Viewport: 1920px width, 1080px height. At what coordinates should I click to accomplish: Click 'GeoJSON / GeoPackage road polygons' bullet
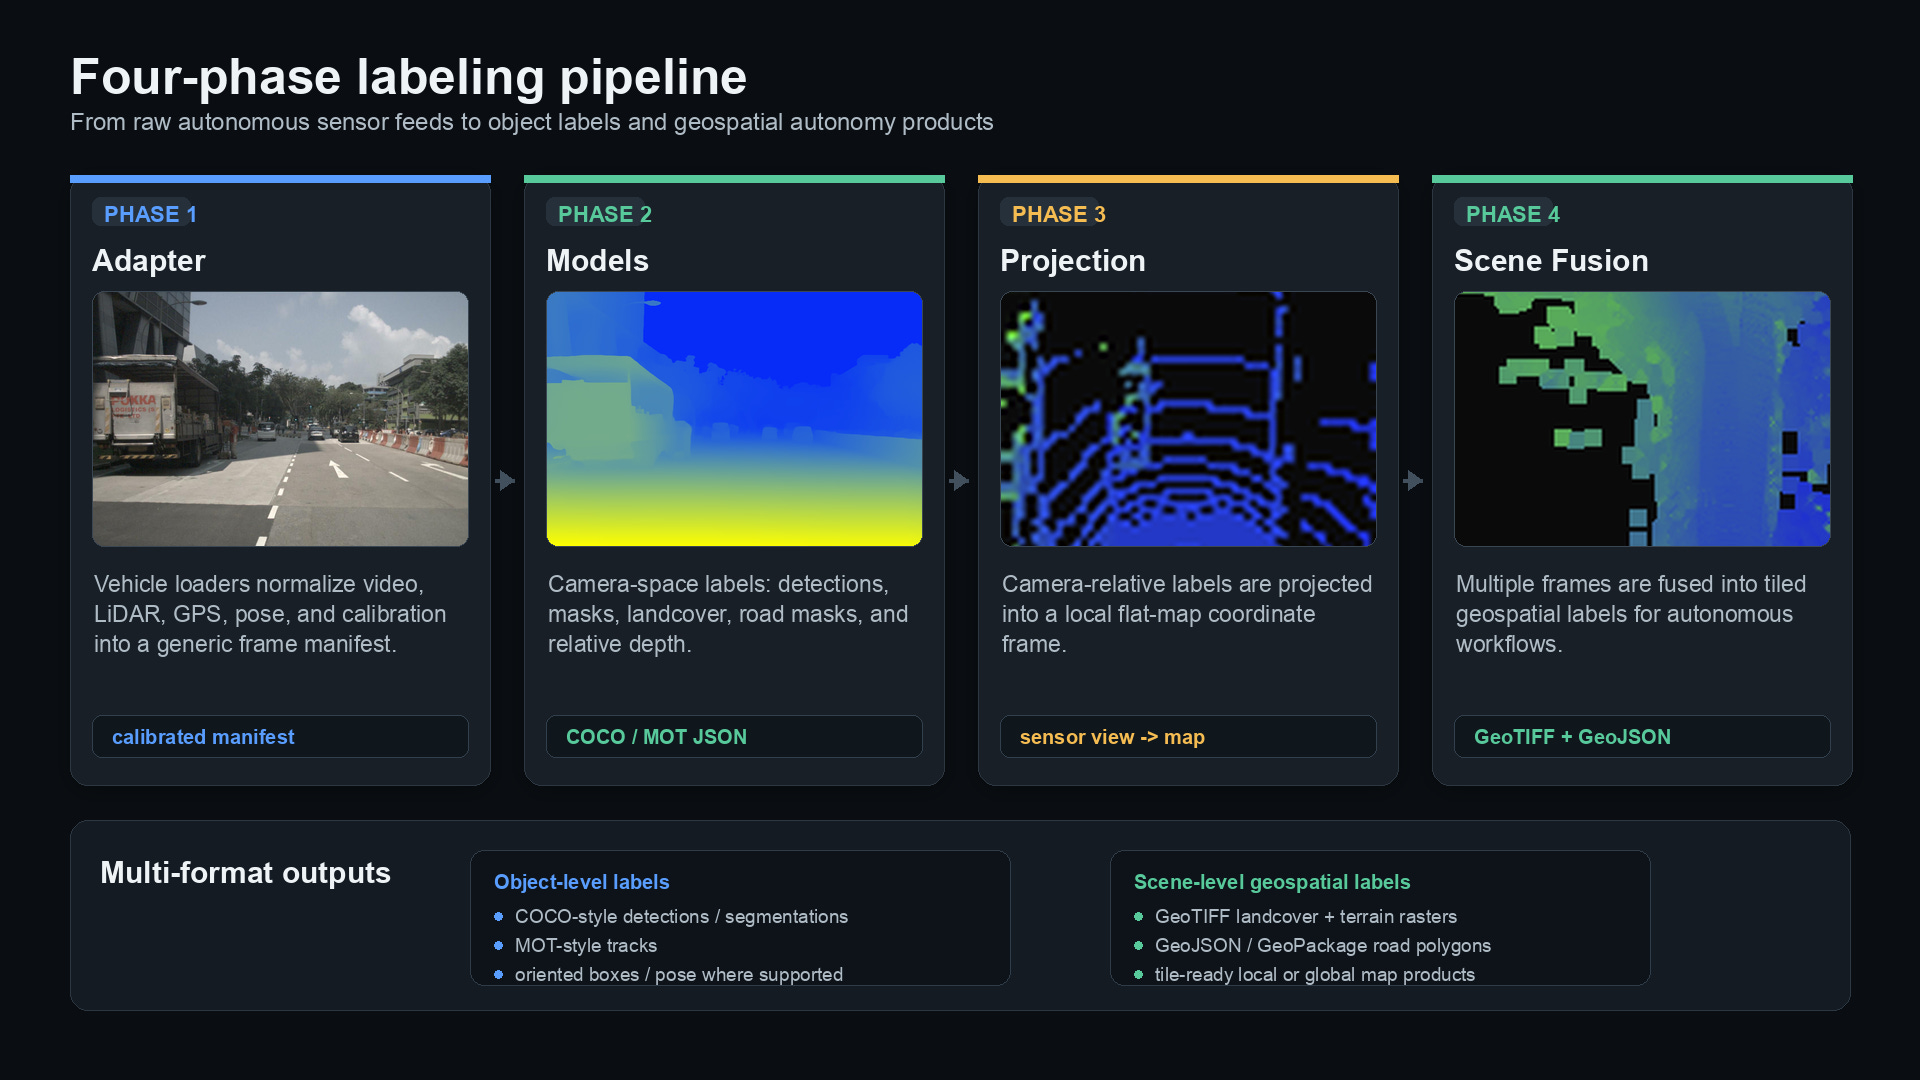(1313, 946)
